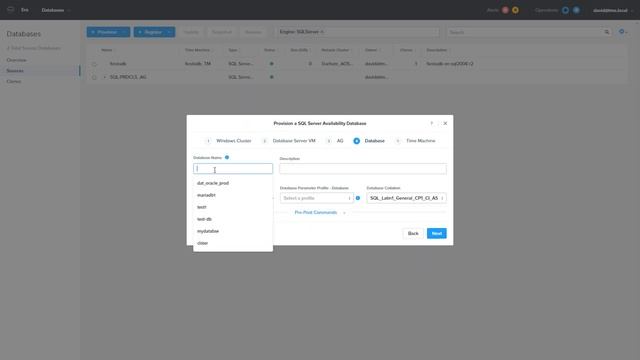Open the Databases dropdown in the top navigation
Screen dimensions: 640x360
point(56,10)
